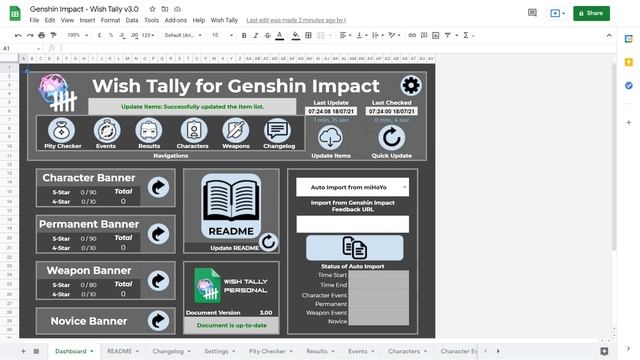
Task: Open the Pity Checker navigation icon
Action: click(62, 131)
